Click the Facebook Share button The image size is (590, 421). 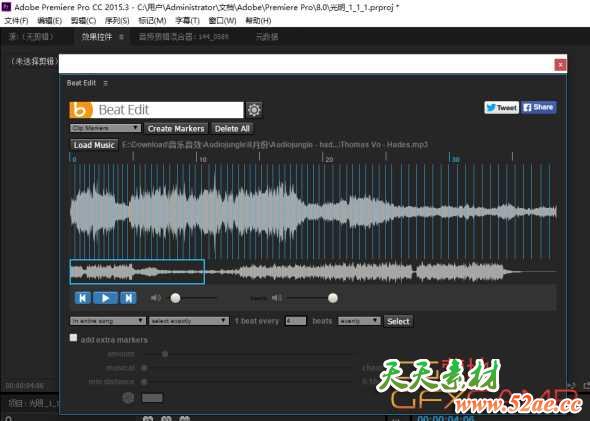click(539, 108)
